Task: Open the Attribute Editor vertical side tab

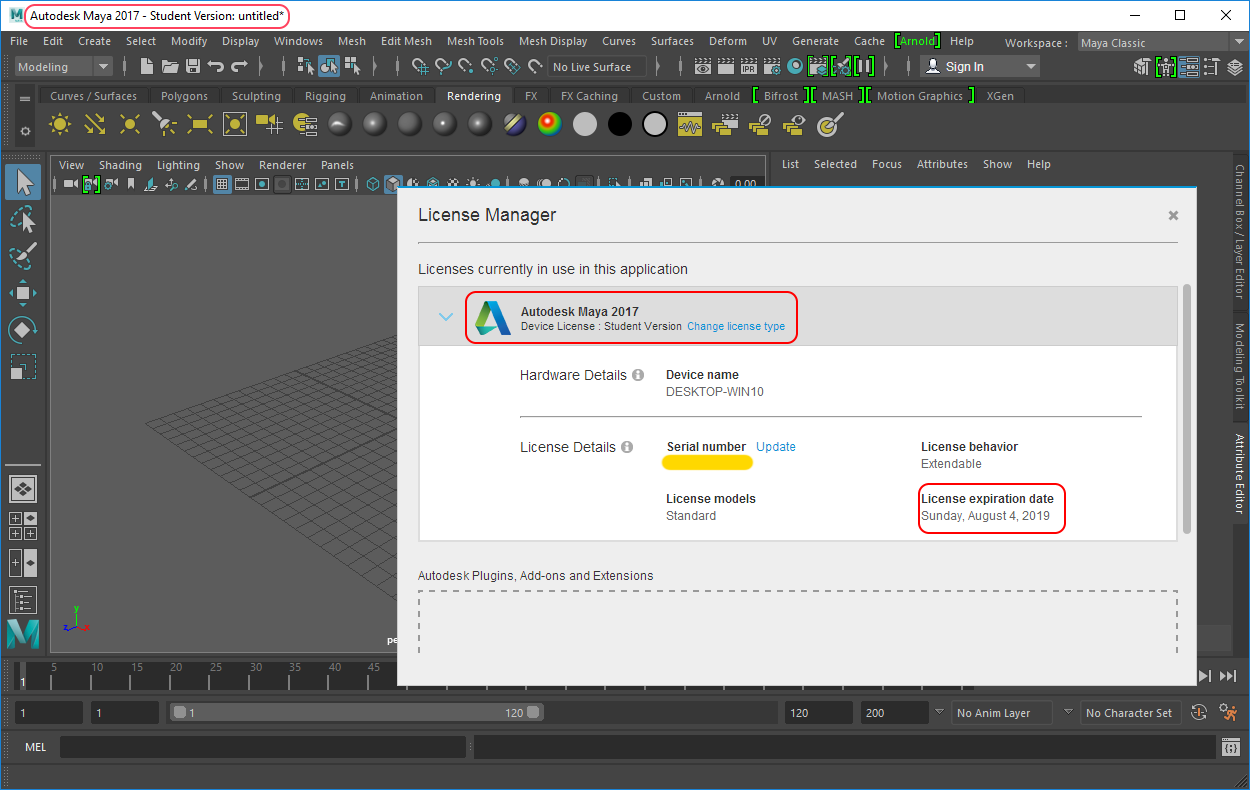Action: tap(1239, 474)
